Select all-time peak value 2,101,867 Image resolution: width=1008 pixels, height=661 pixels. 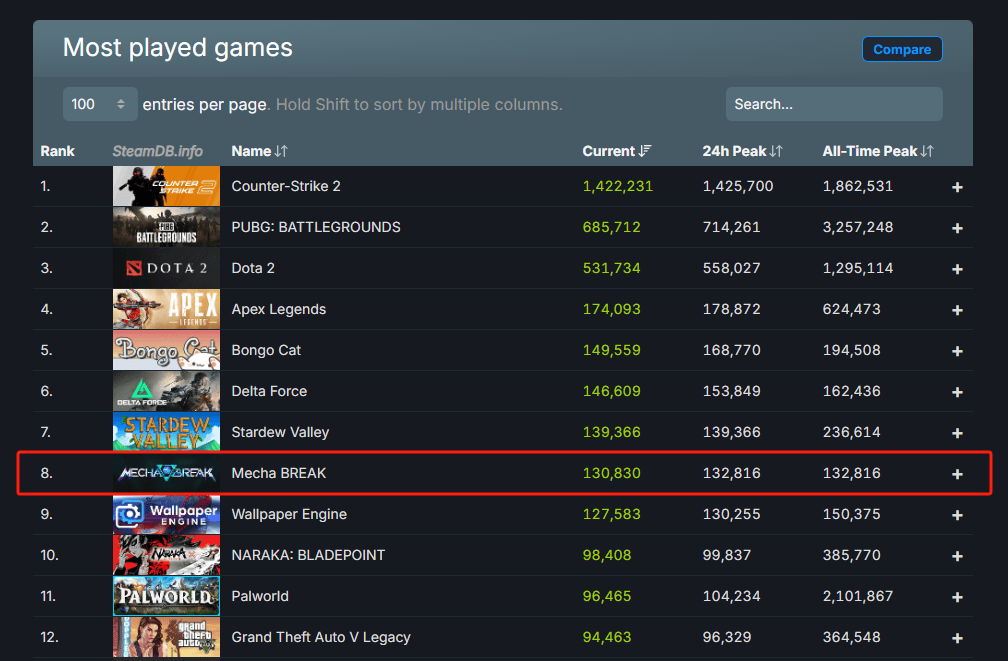pyautogui.click(x=858, y=596)
